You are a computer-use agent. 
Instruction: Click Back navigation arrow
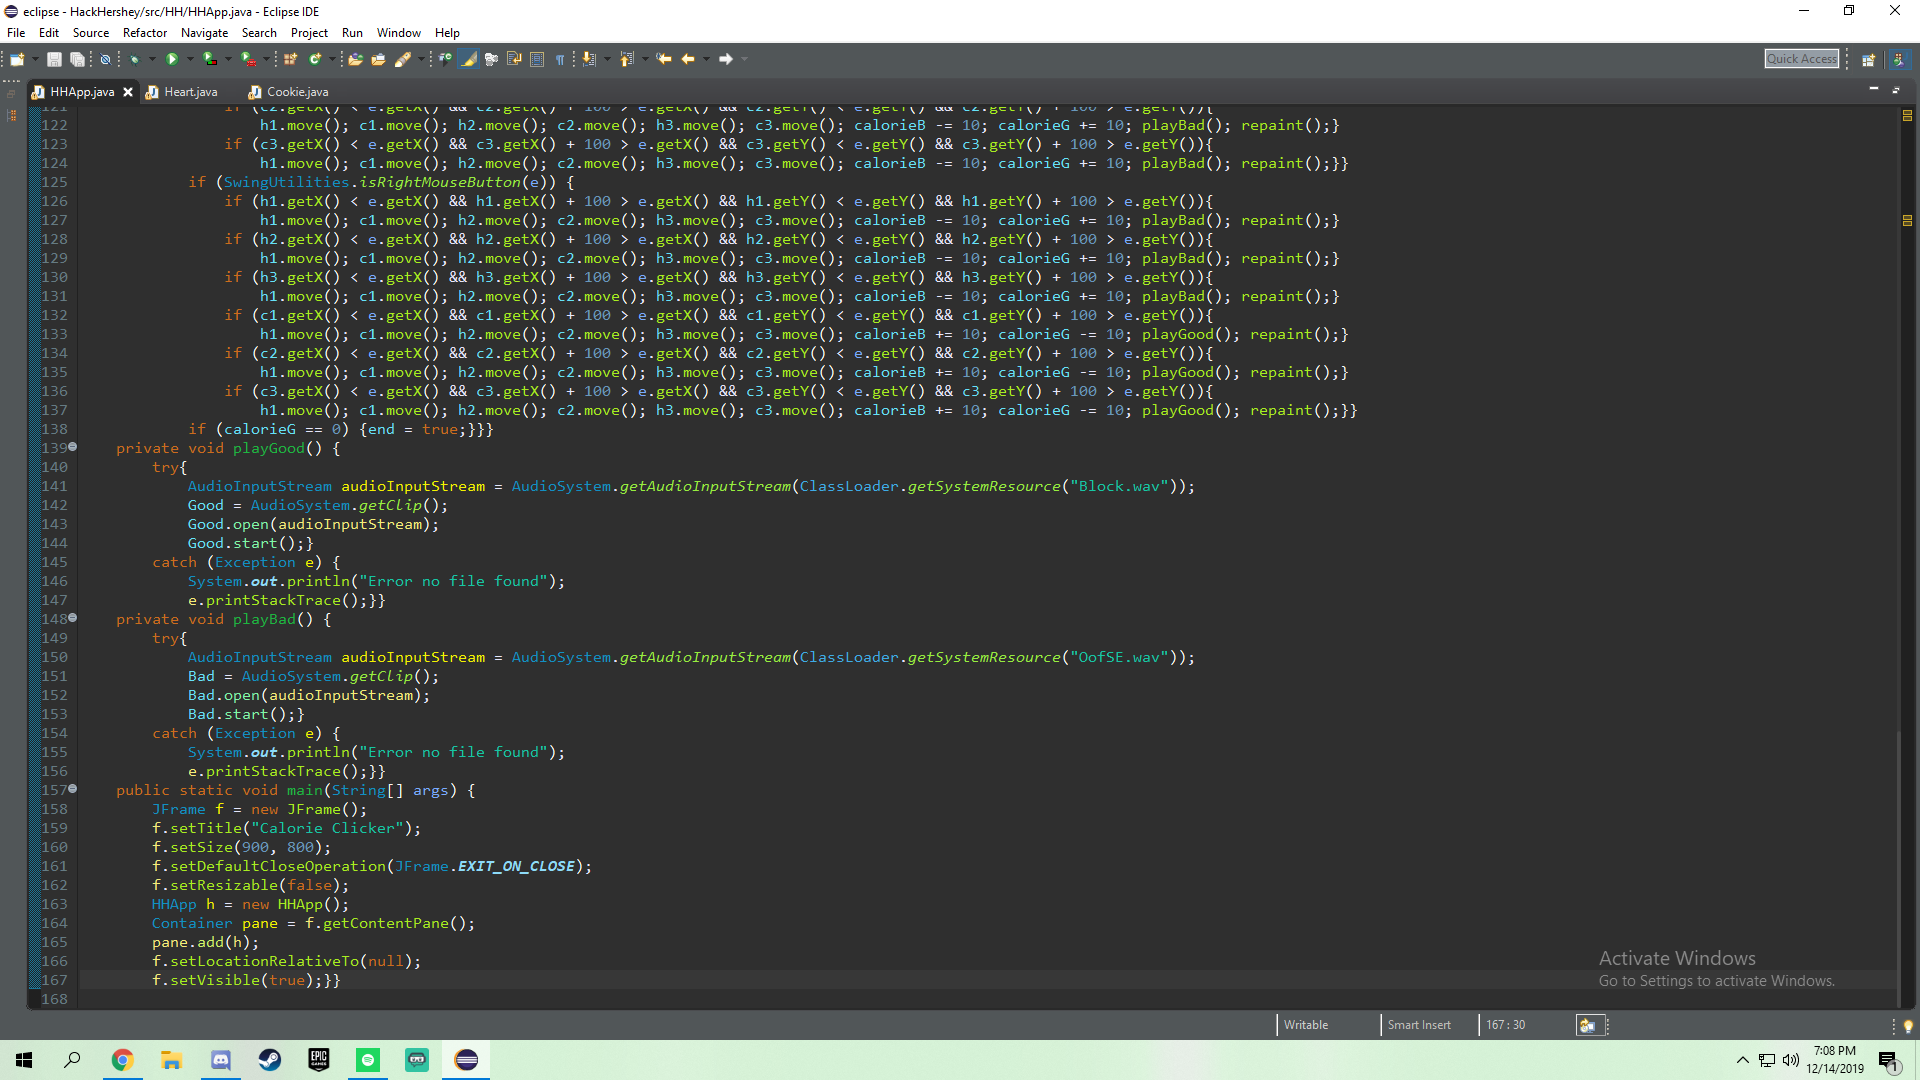(x=688, y=59)
